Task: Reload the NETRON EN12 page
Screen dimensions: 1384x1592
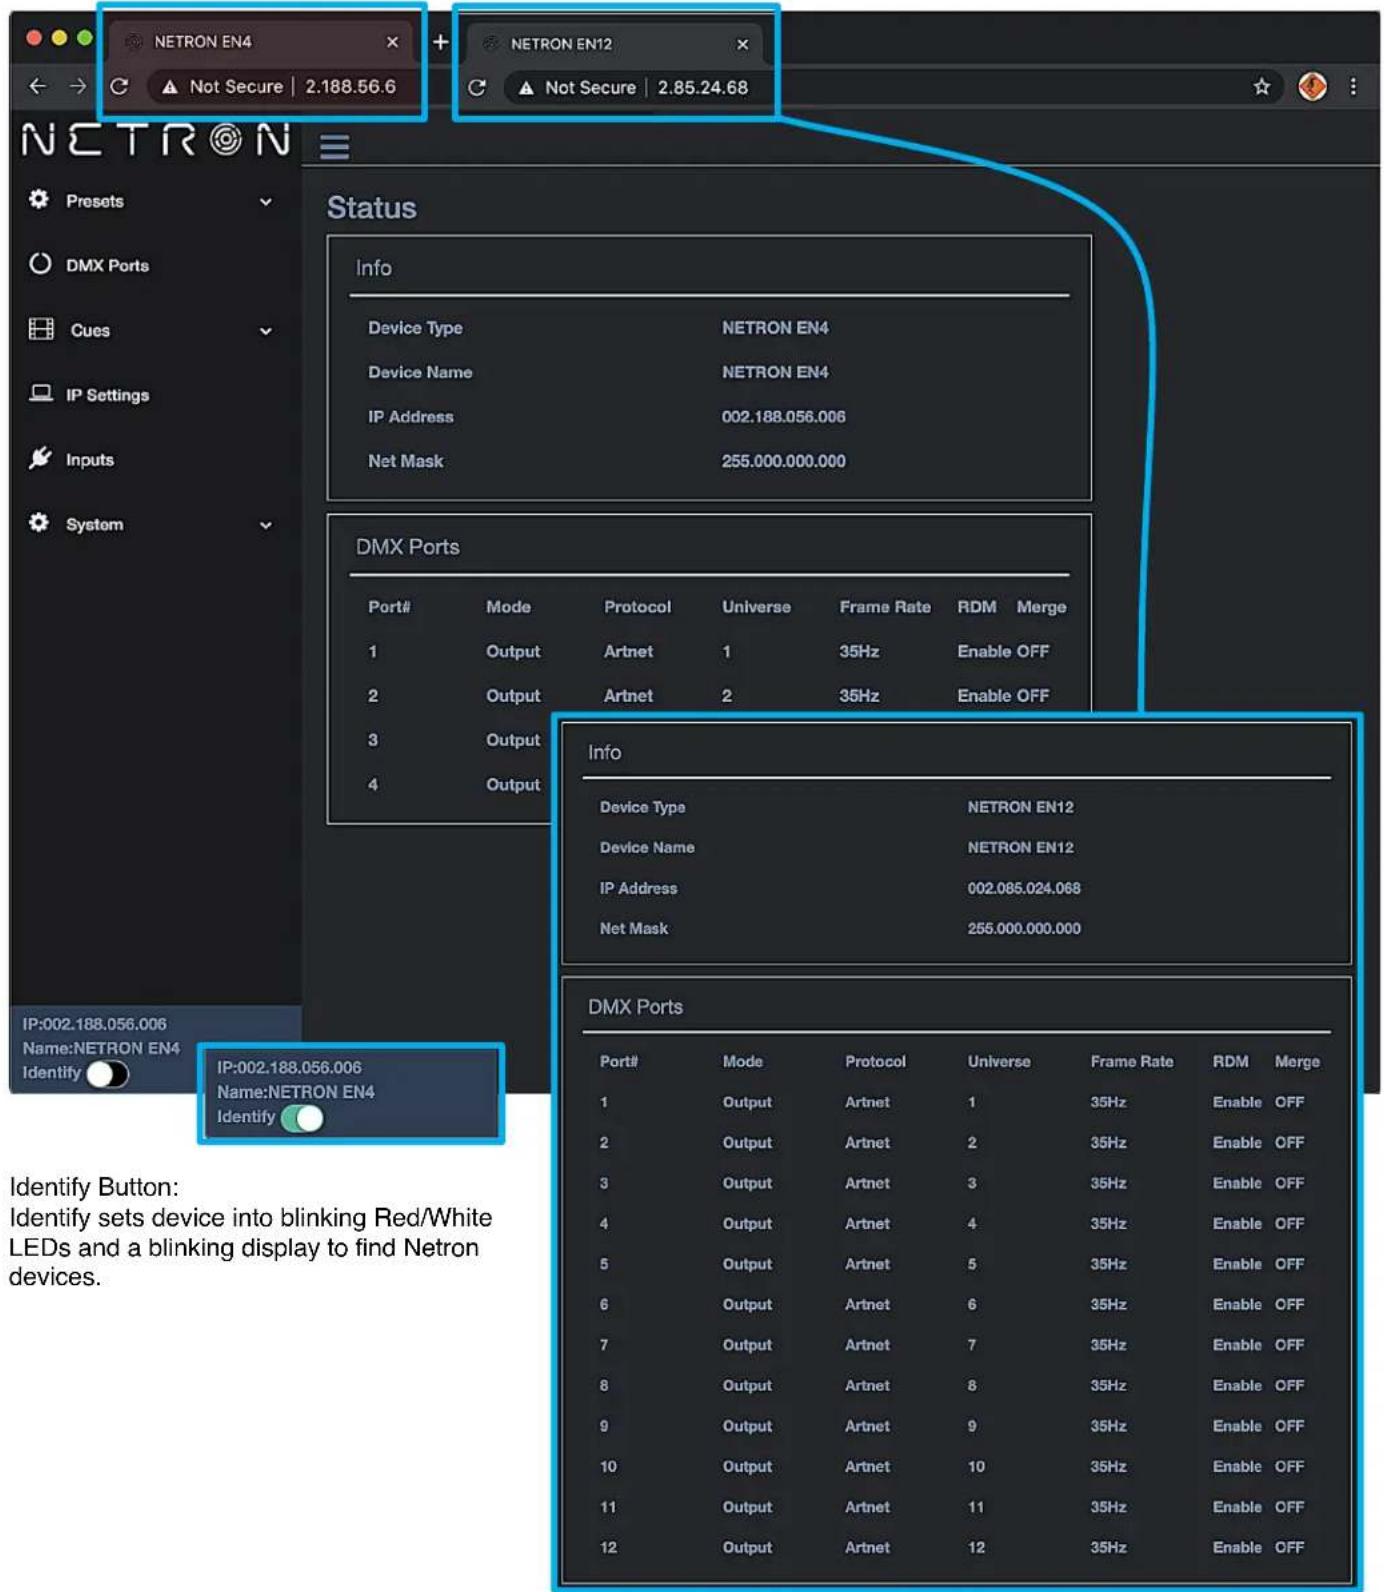Action: point(477,87)
